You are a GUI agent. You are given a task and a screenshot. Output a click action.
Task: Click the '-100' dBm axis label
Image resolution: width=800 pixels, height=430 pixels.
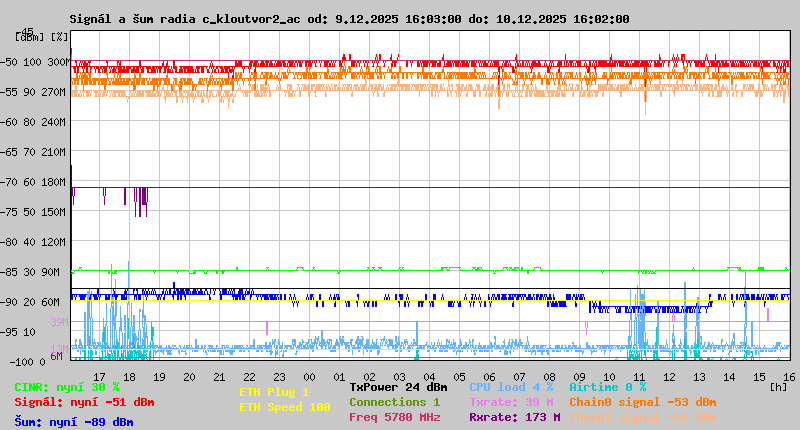(x=23, y=362)
